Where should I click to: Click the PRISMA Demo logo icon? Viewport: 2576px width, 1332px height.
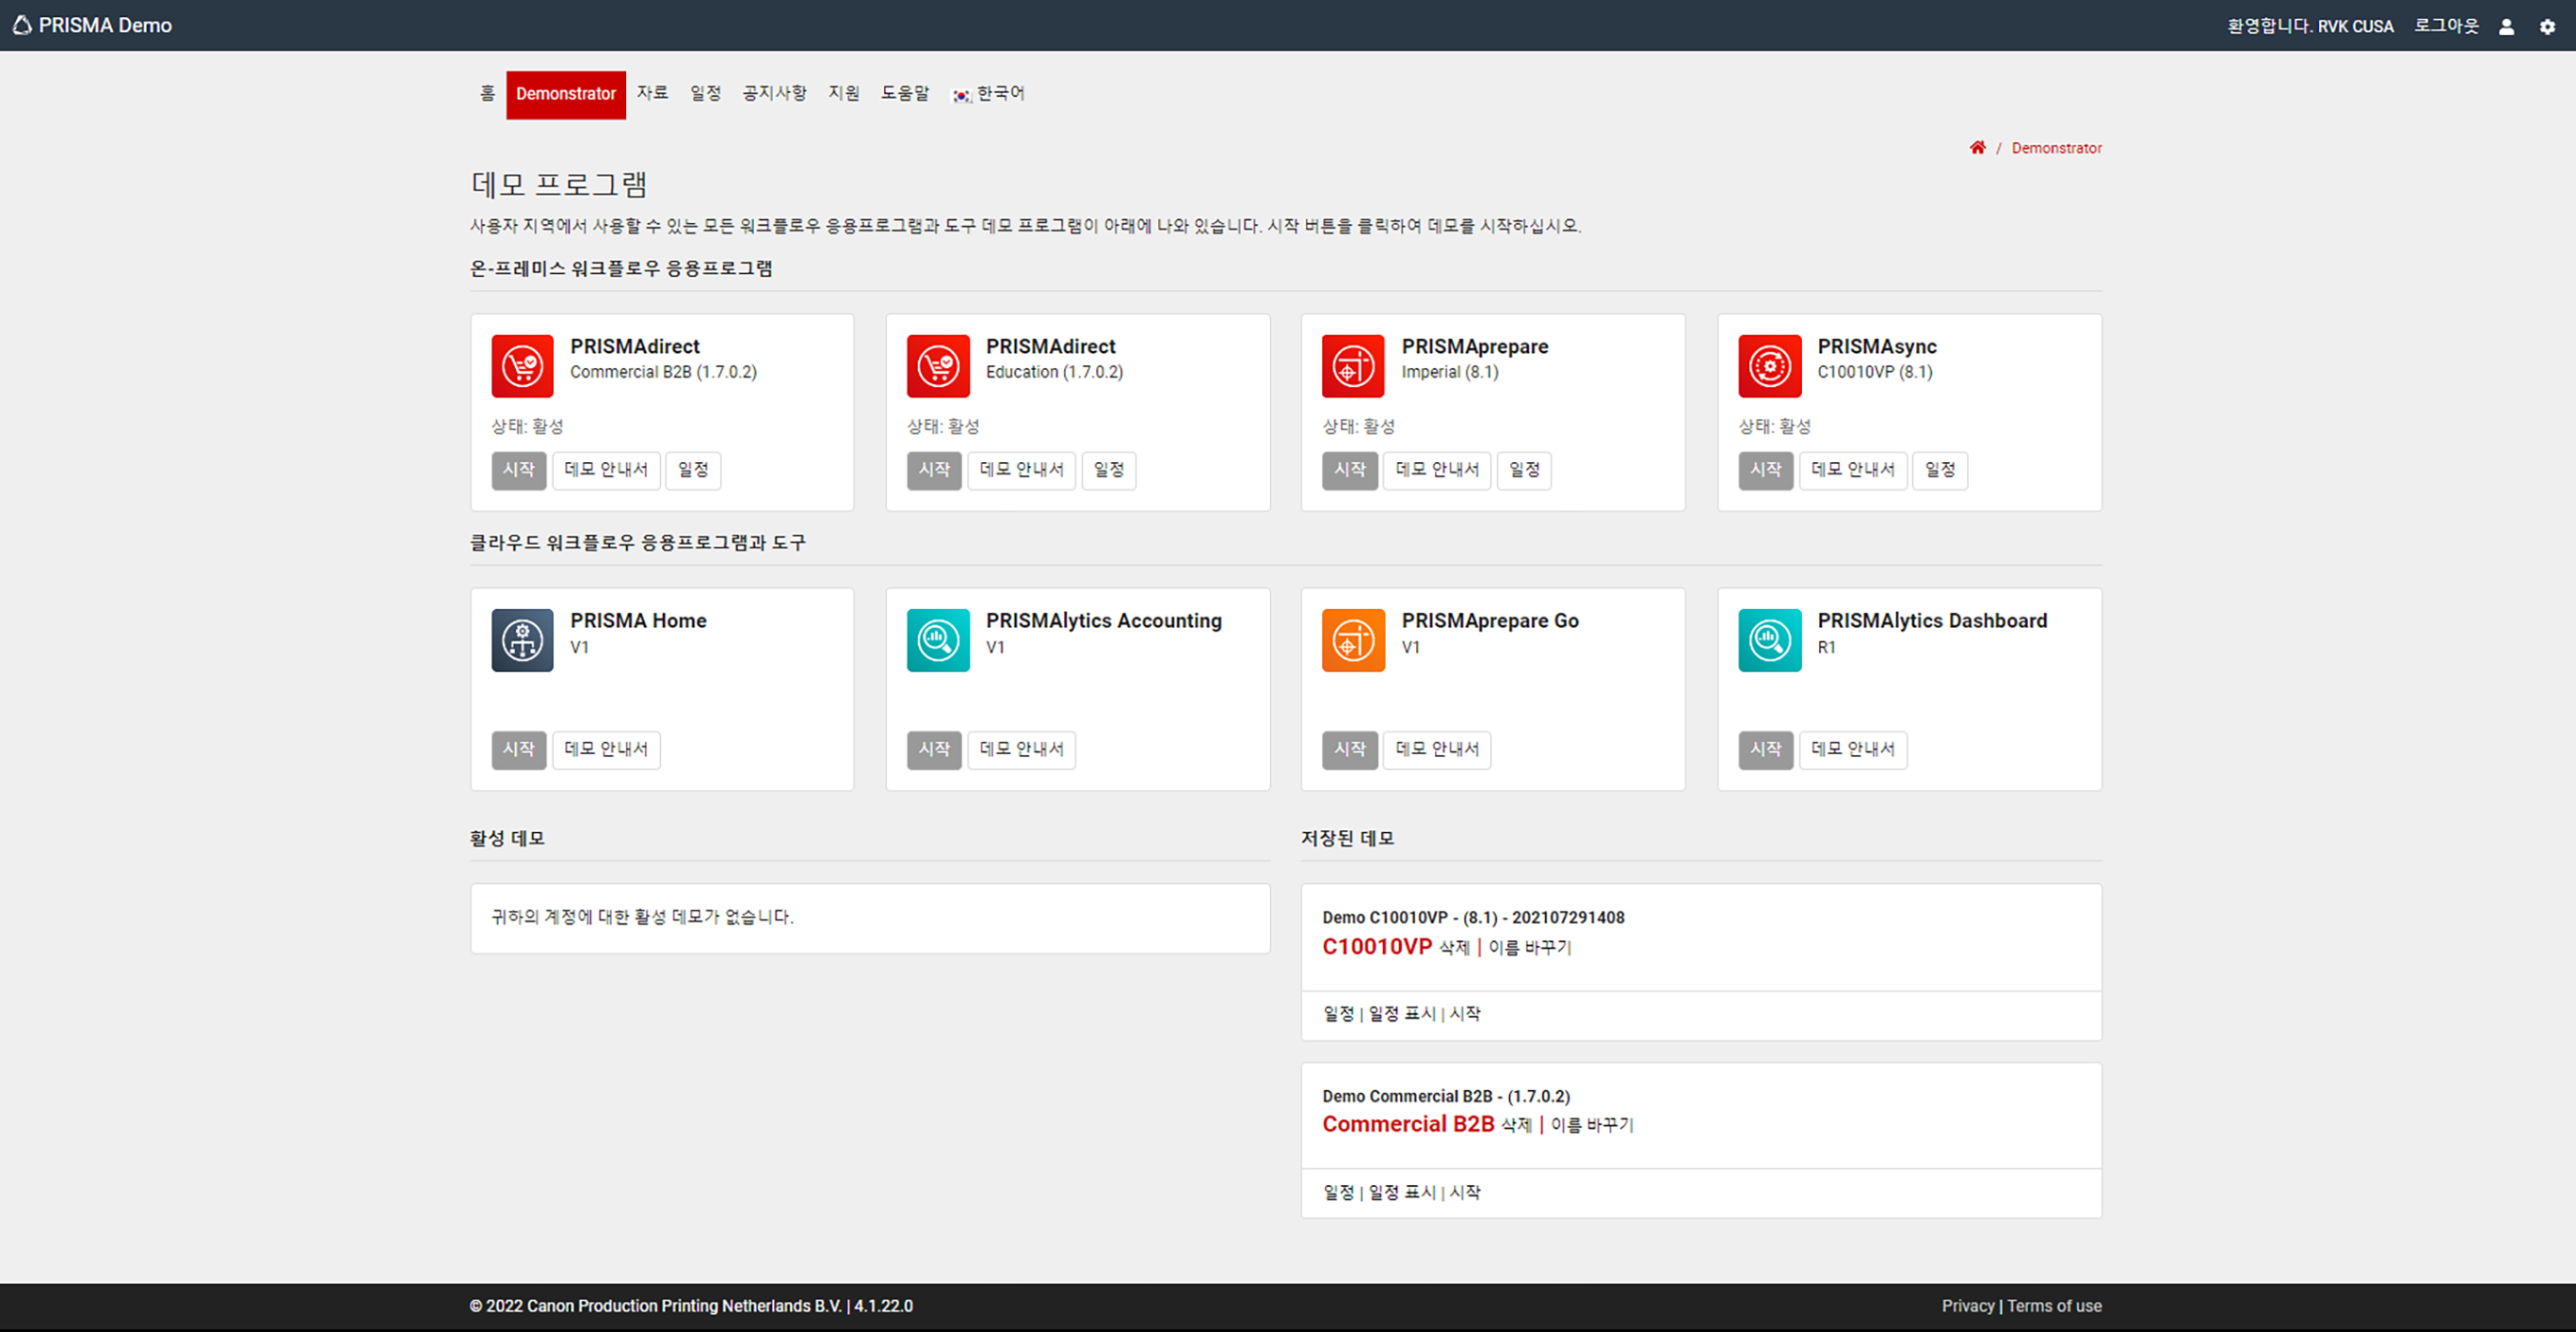[22, 25]
